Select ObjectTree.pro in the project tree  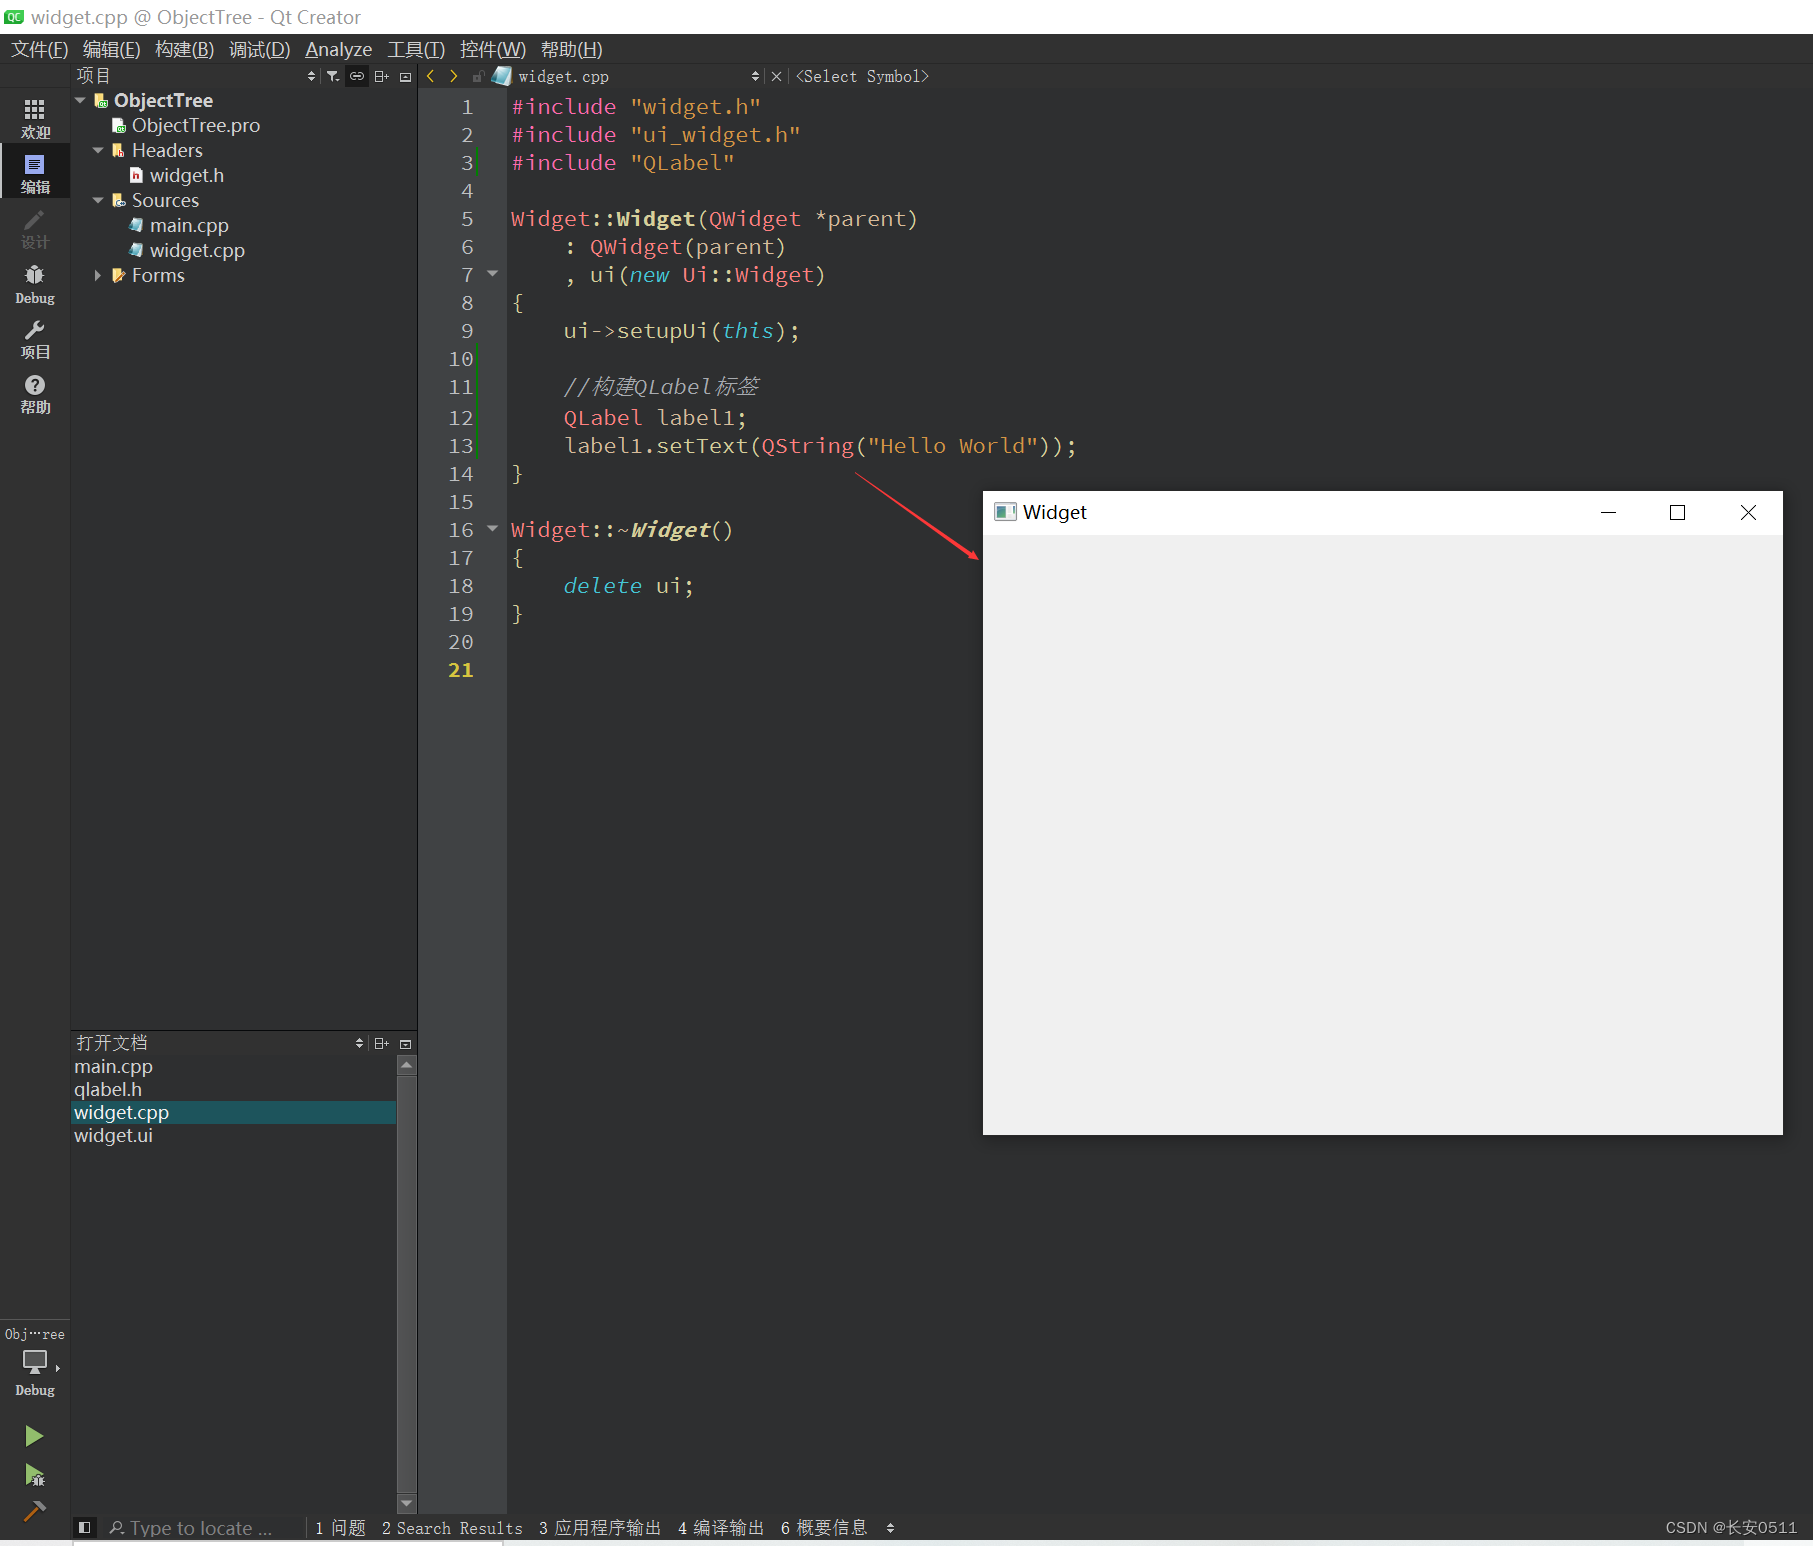pos(196,125)
